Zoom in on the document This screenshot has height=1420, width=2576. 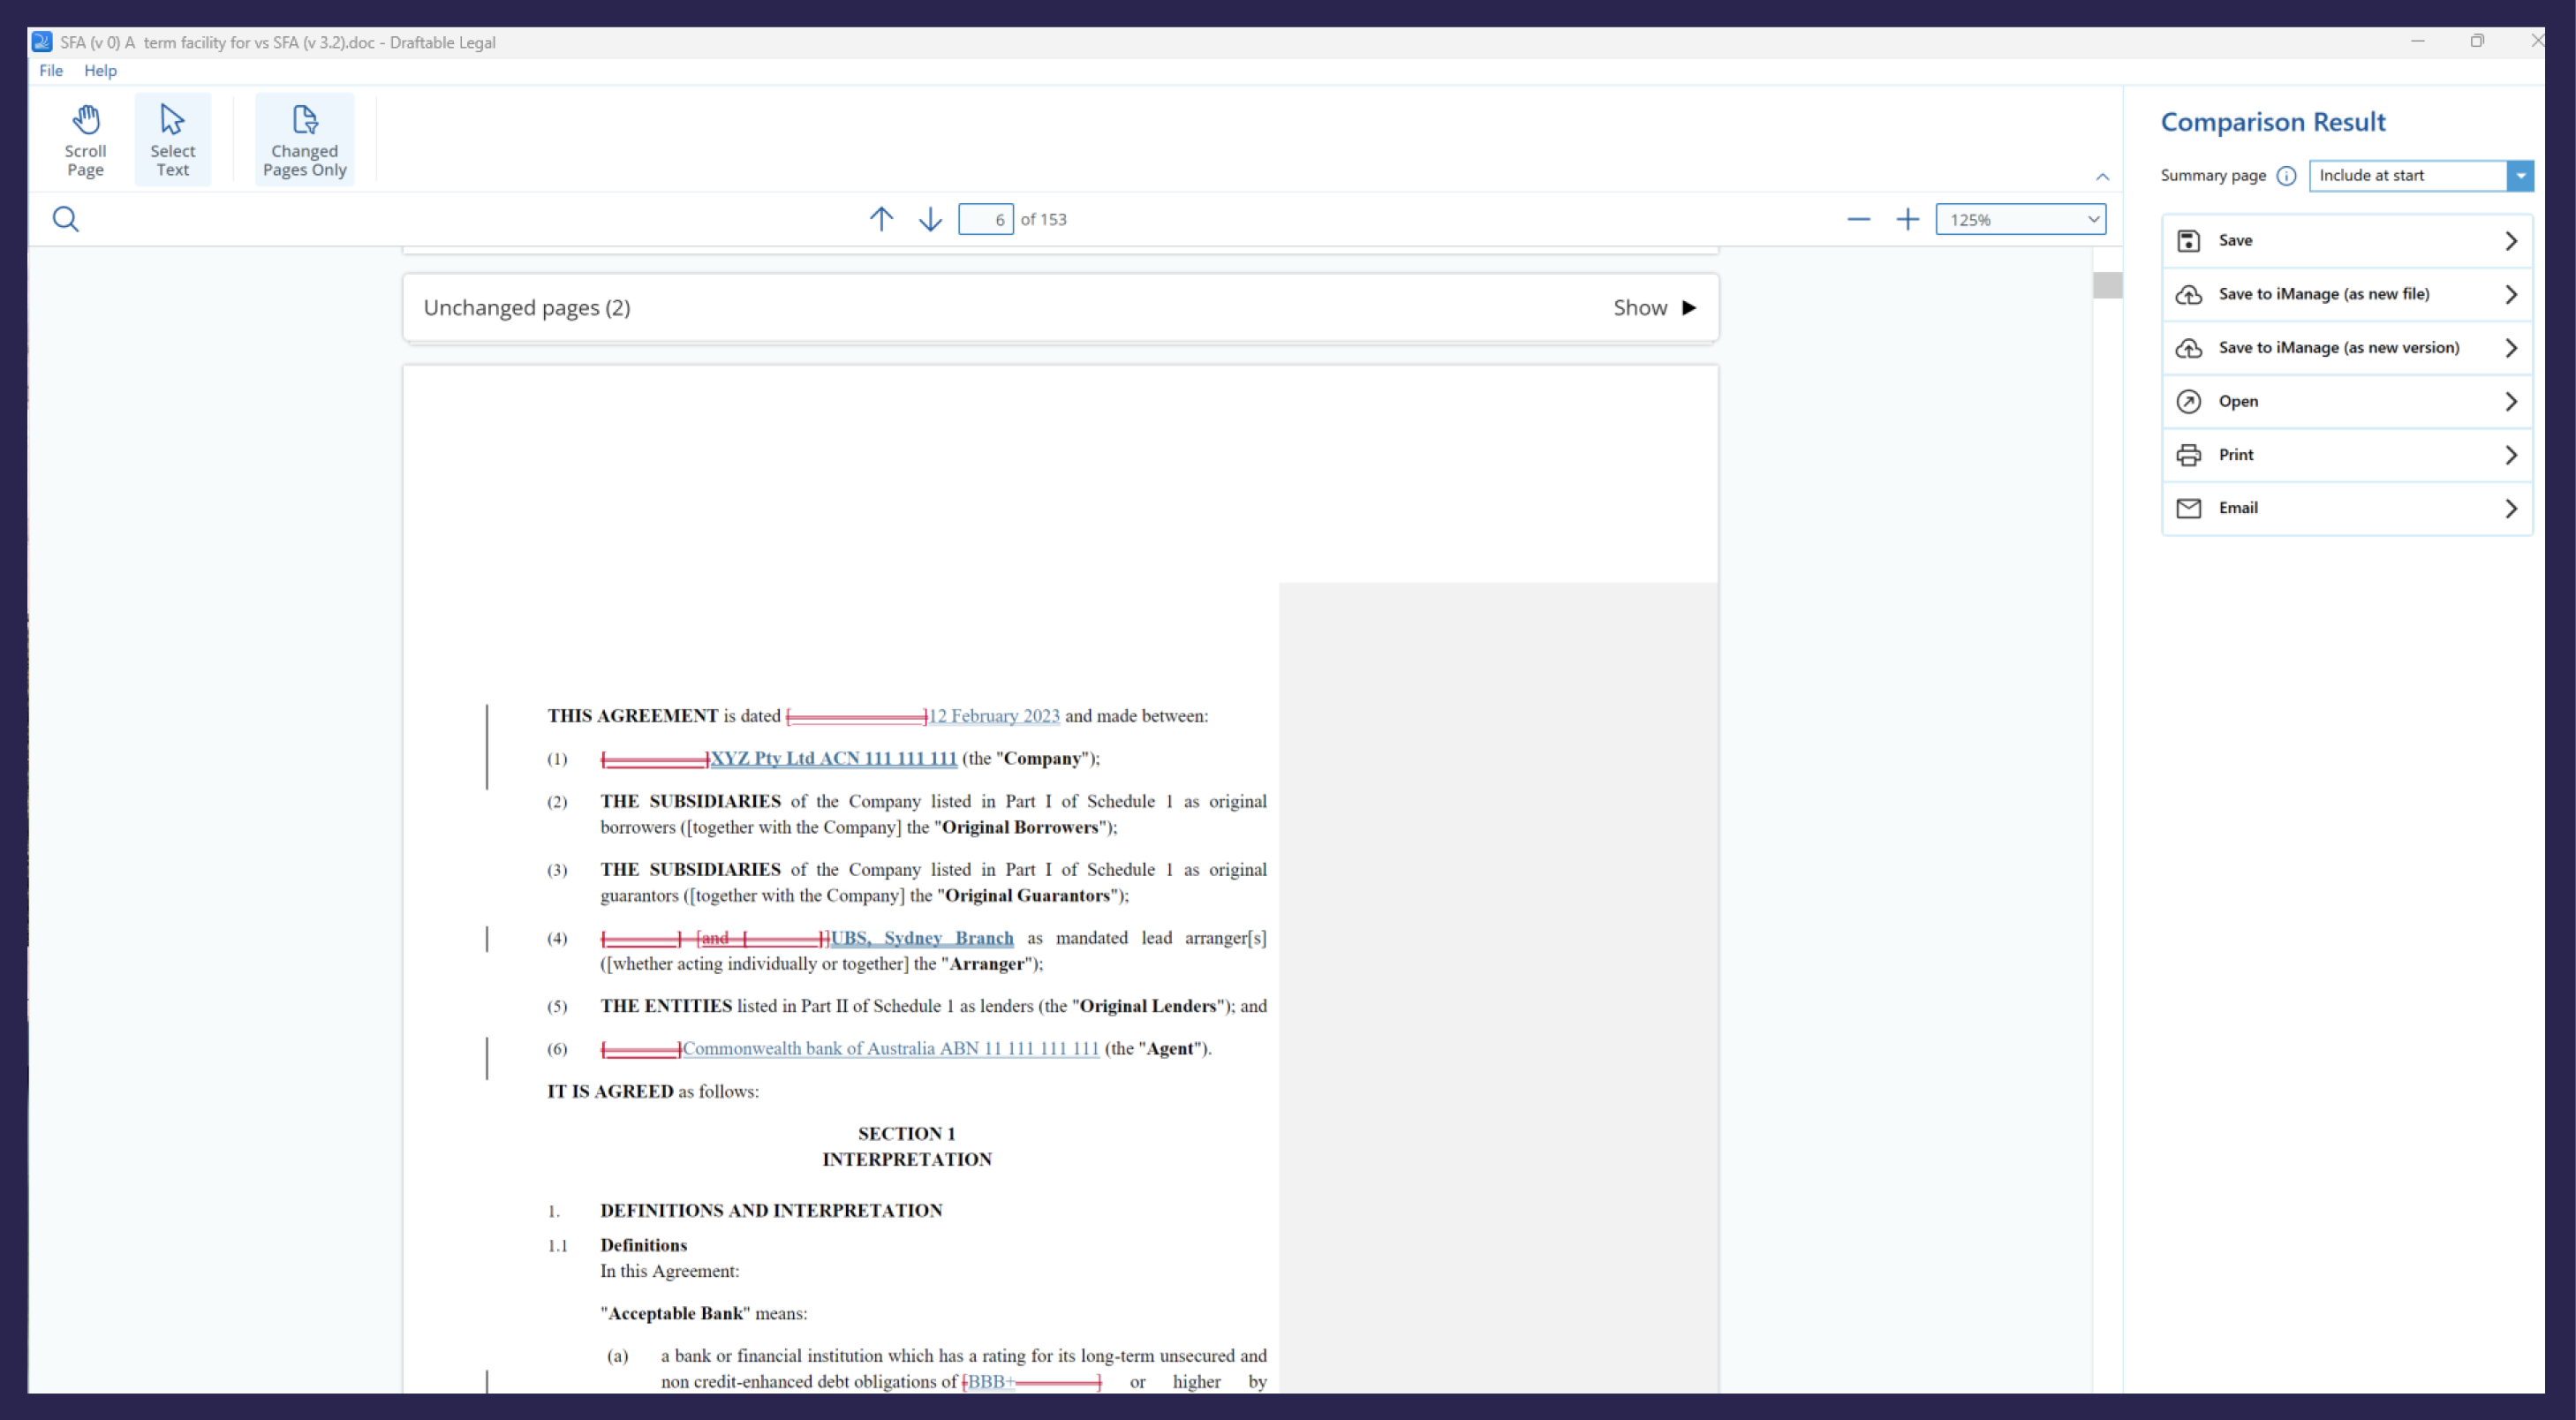(1908, 219)
